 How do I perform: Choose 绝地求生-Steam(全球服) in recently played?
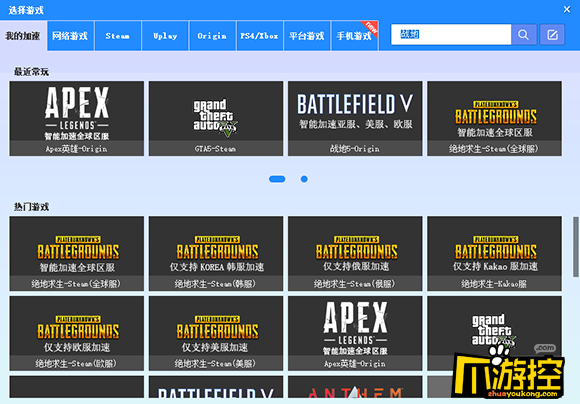tap(495, 118)
